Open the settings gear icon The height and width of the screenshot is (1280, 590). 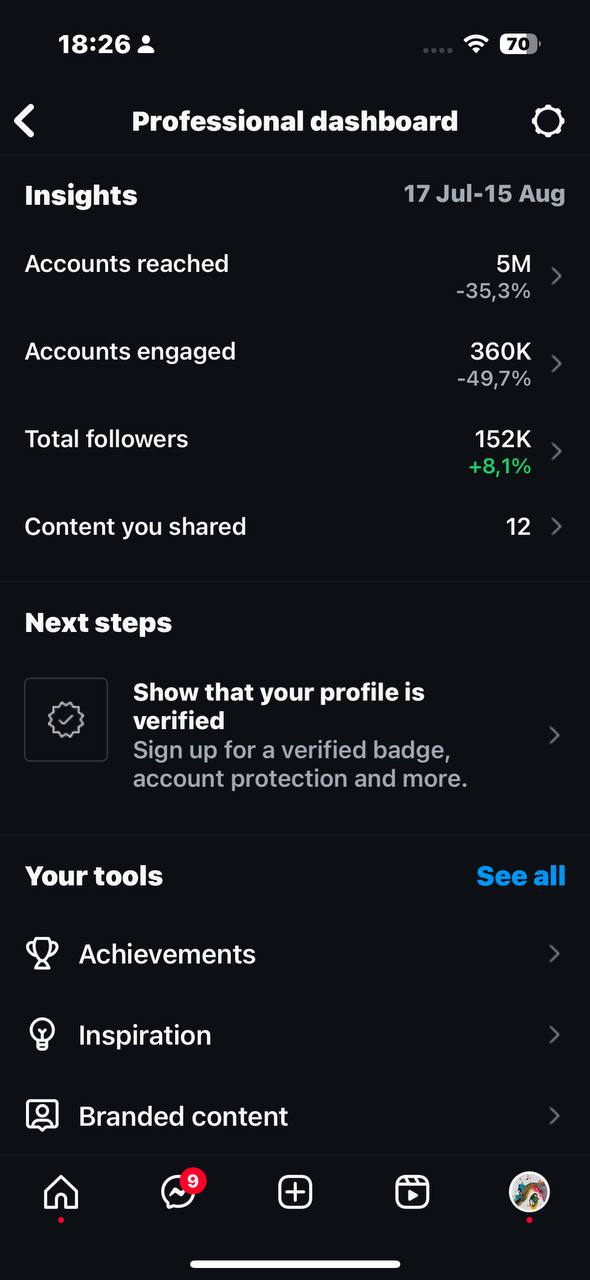(x=548, y=121)
